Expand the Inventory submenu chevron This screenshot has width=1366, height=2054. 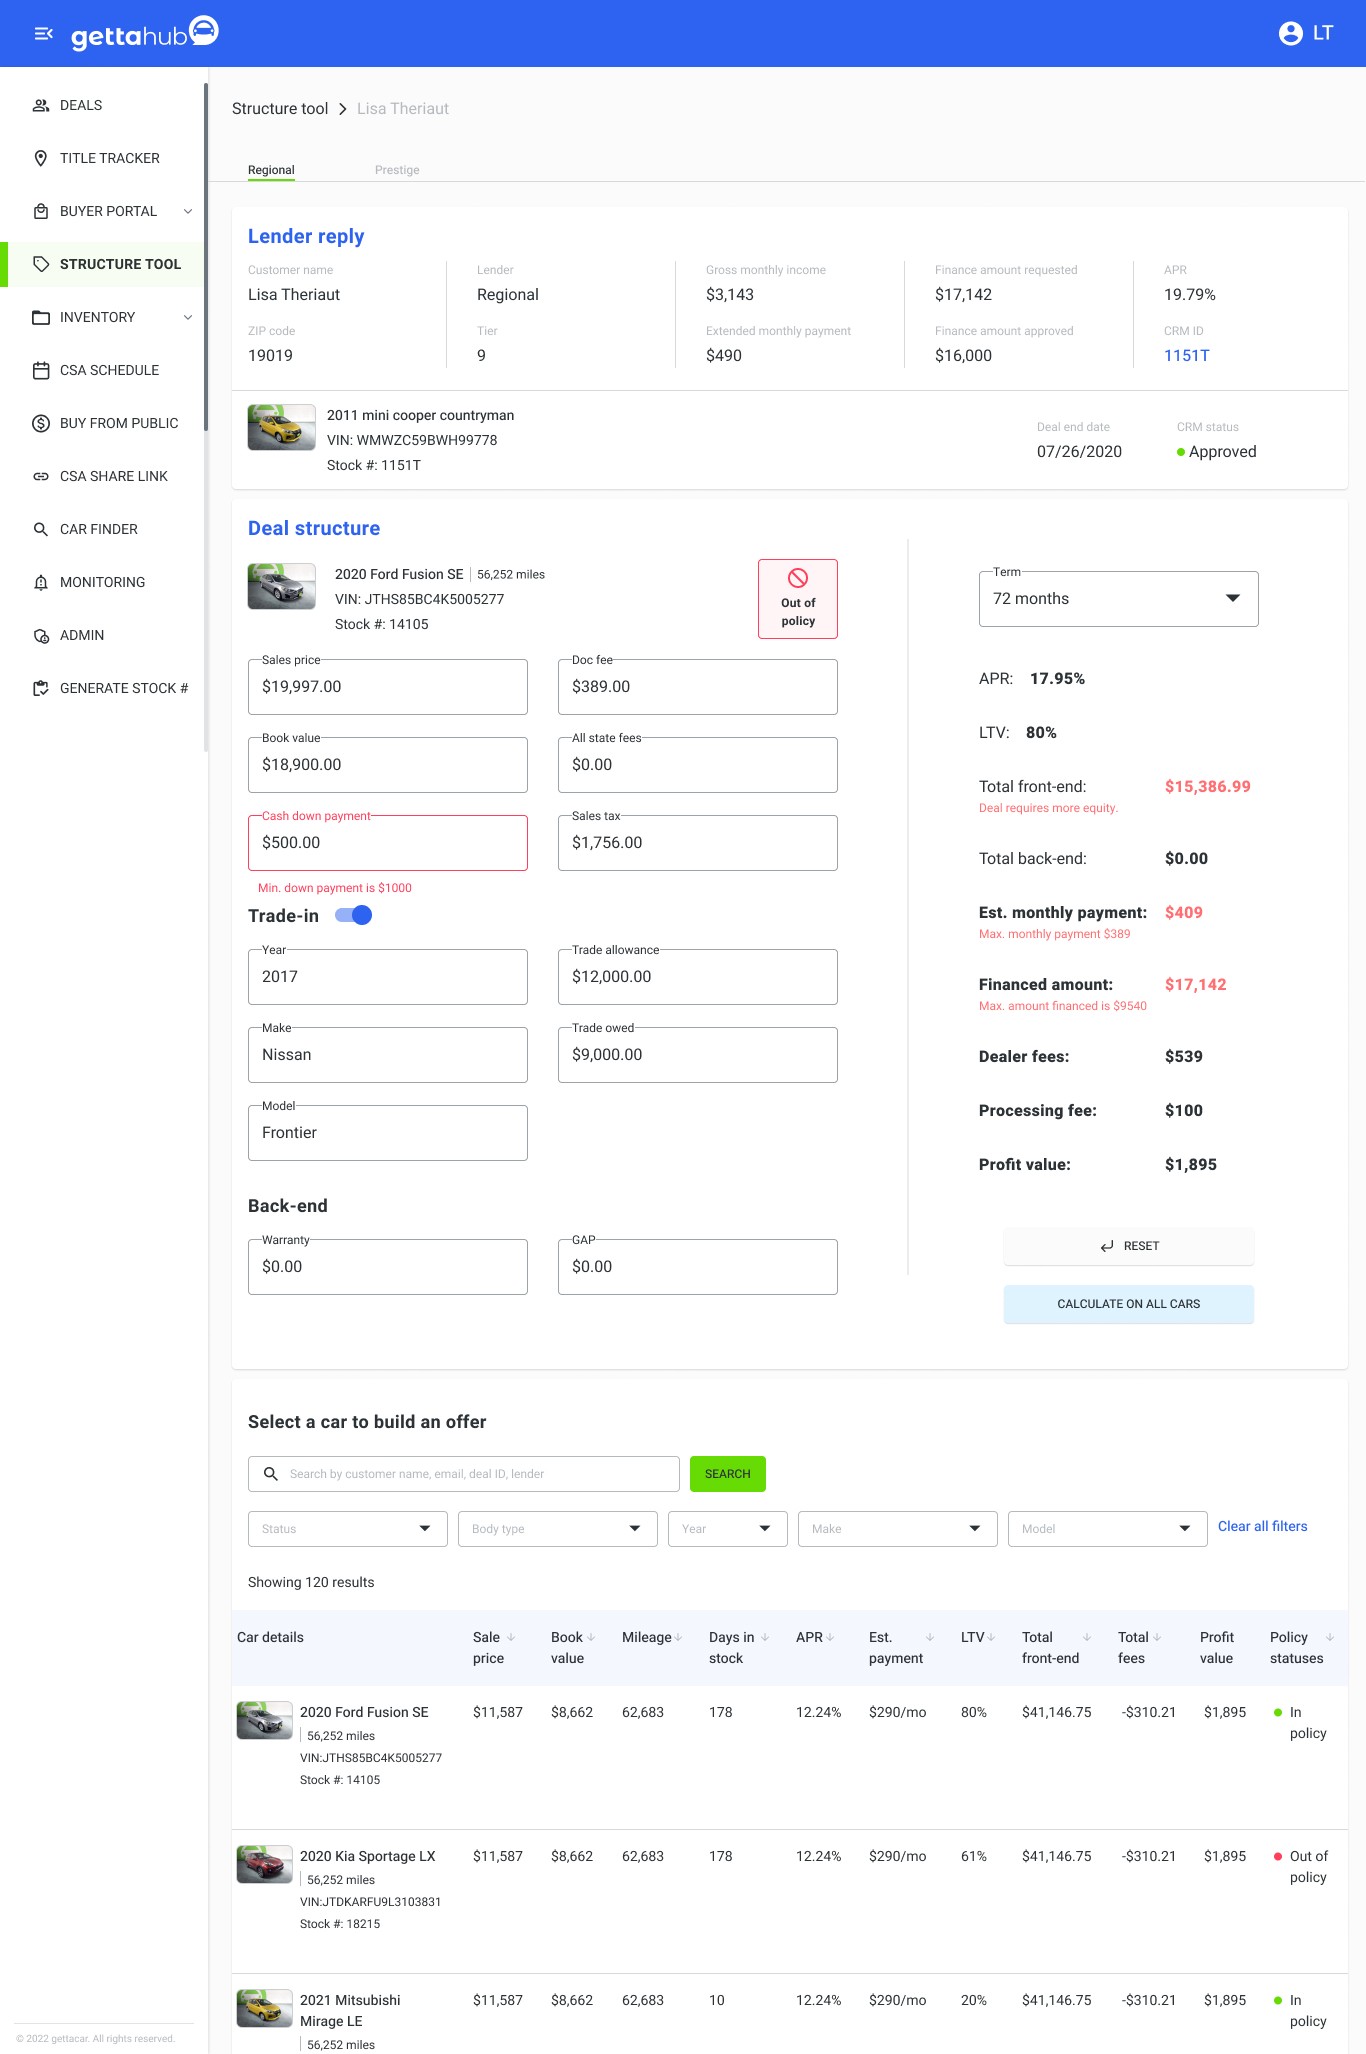click(x=188, y=317)
